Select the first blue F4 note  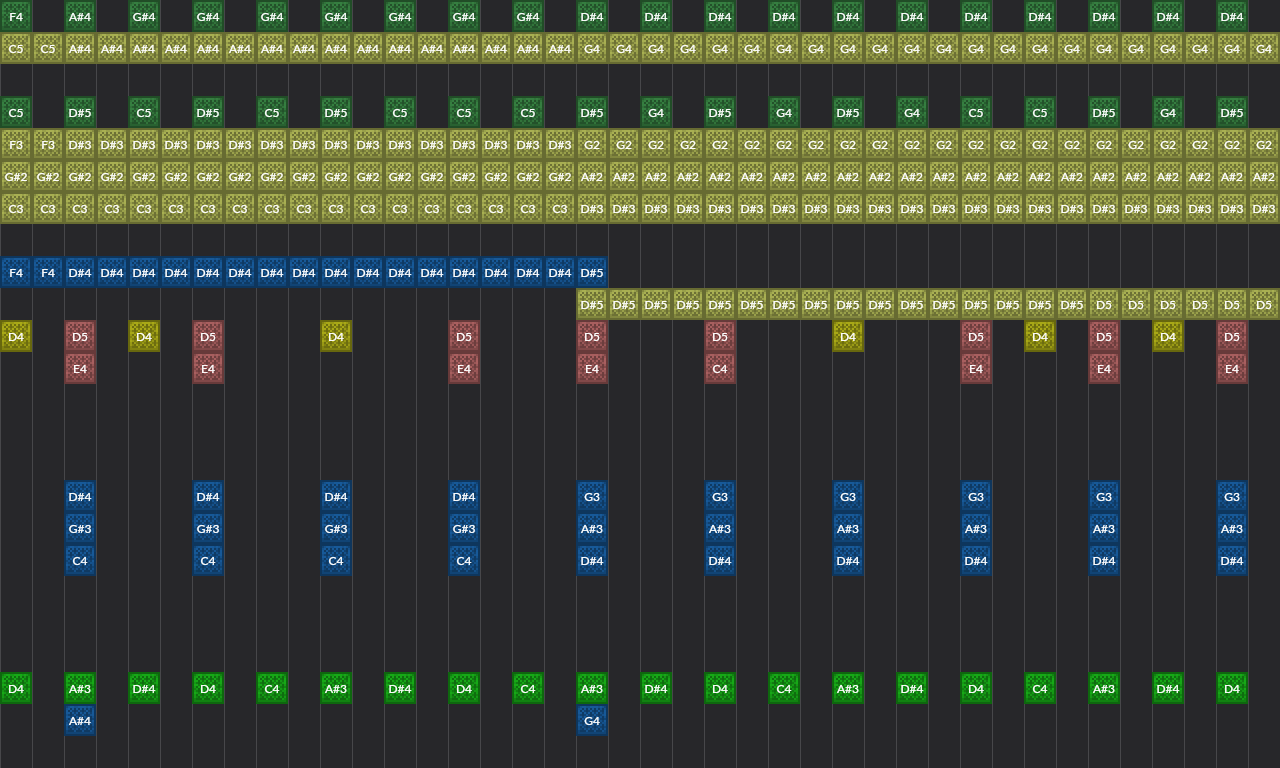pos(16,273)
